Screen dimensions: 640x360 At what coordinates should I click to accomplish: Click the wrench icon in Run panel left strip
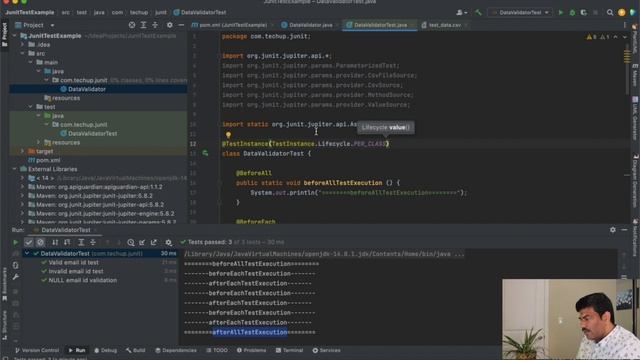pos(16,277)
